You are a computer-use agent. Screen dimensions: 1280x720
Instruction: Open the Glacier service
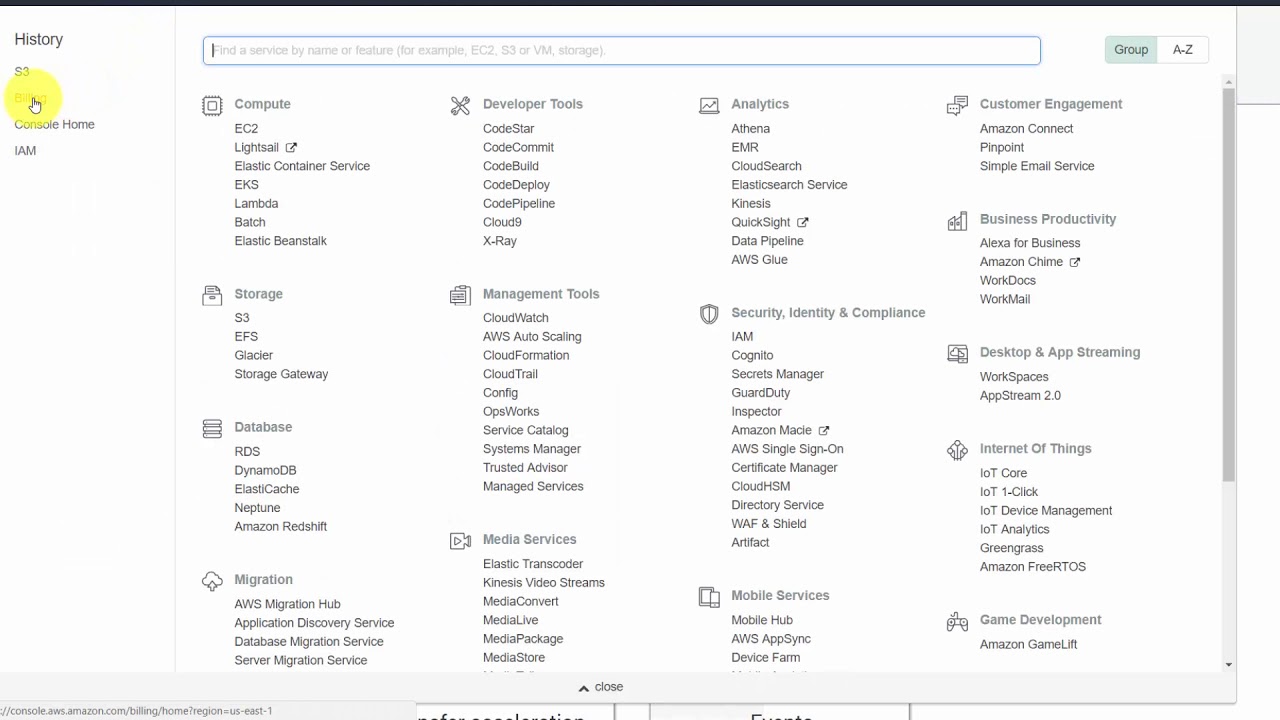pyautogui.click(x=253, y=355)
